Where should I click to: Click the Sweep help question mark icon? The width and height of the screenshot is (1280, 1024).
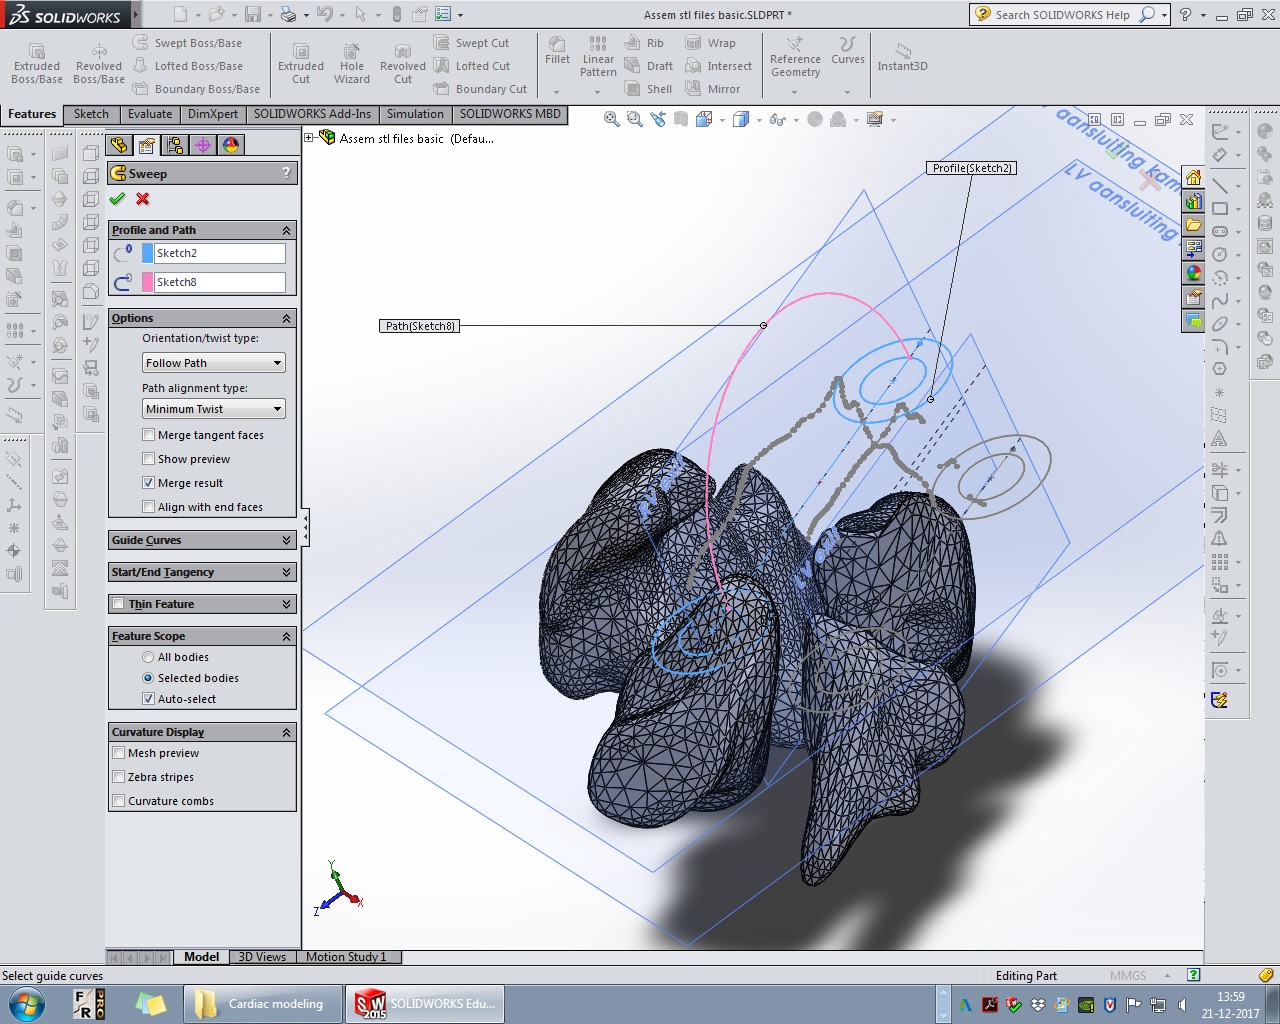286,173
